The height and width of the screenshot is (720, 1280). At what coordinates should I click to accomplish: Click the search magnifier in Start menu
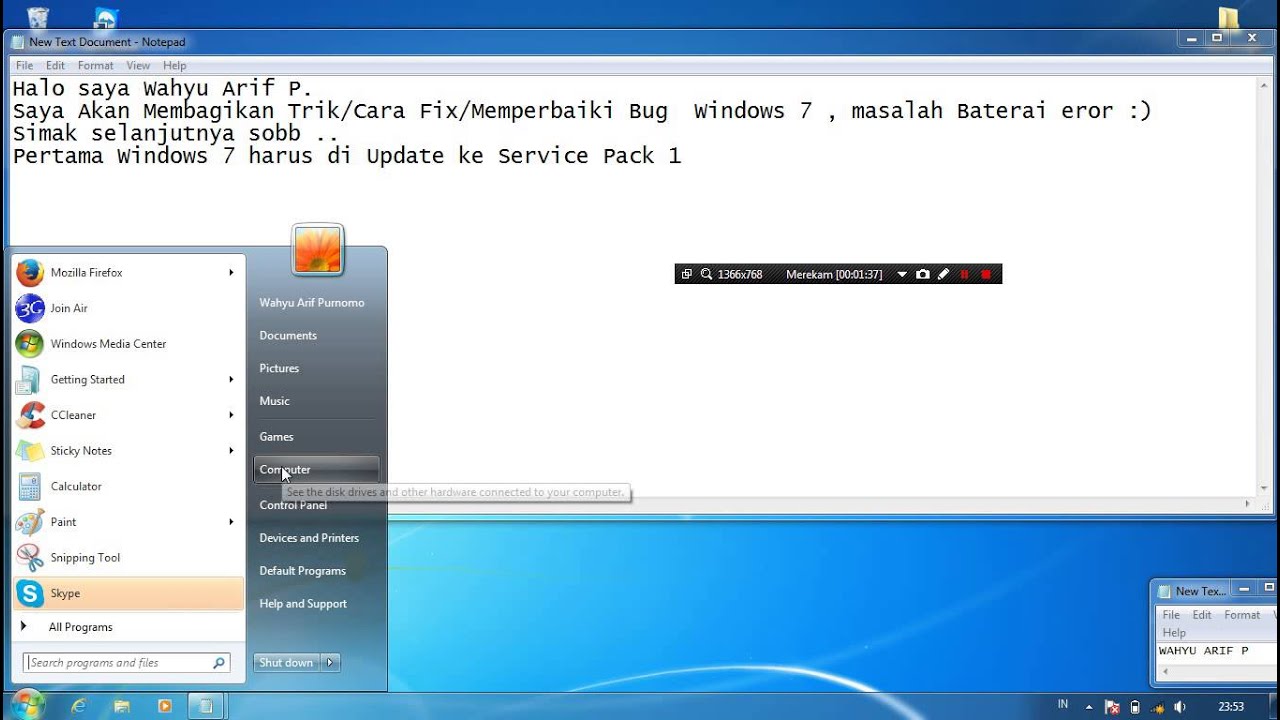(x=219, y=663)
